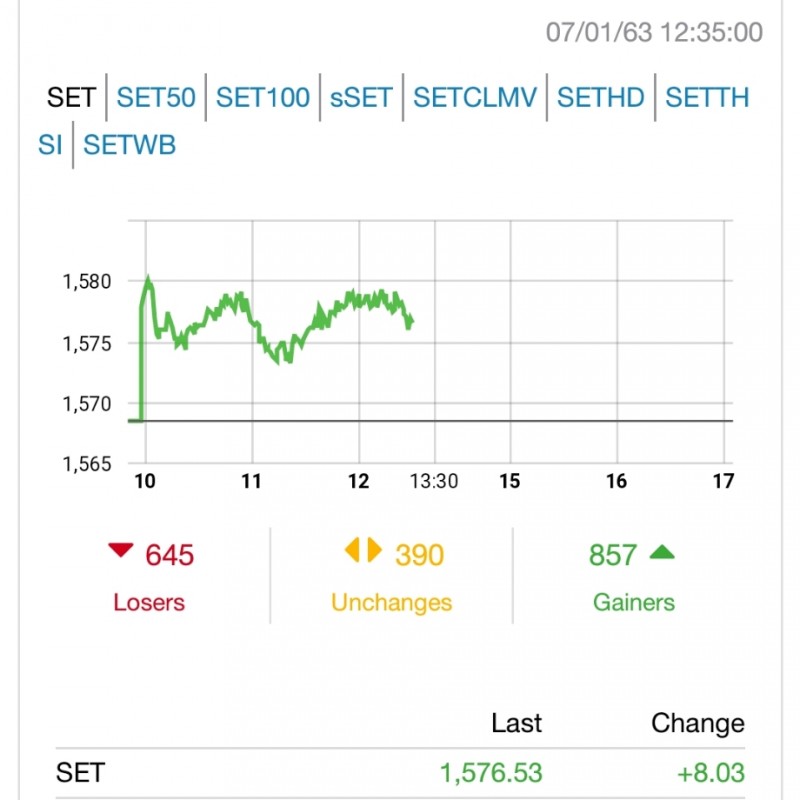800x800 pixels.
Task: Click the red down-triangle Losers icon
Action: click(121, 550)
